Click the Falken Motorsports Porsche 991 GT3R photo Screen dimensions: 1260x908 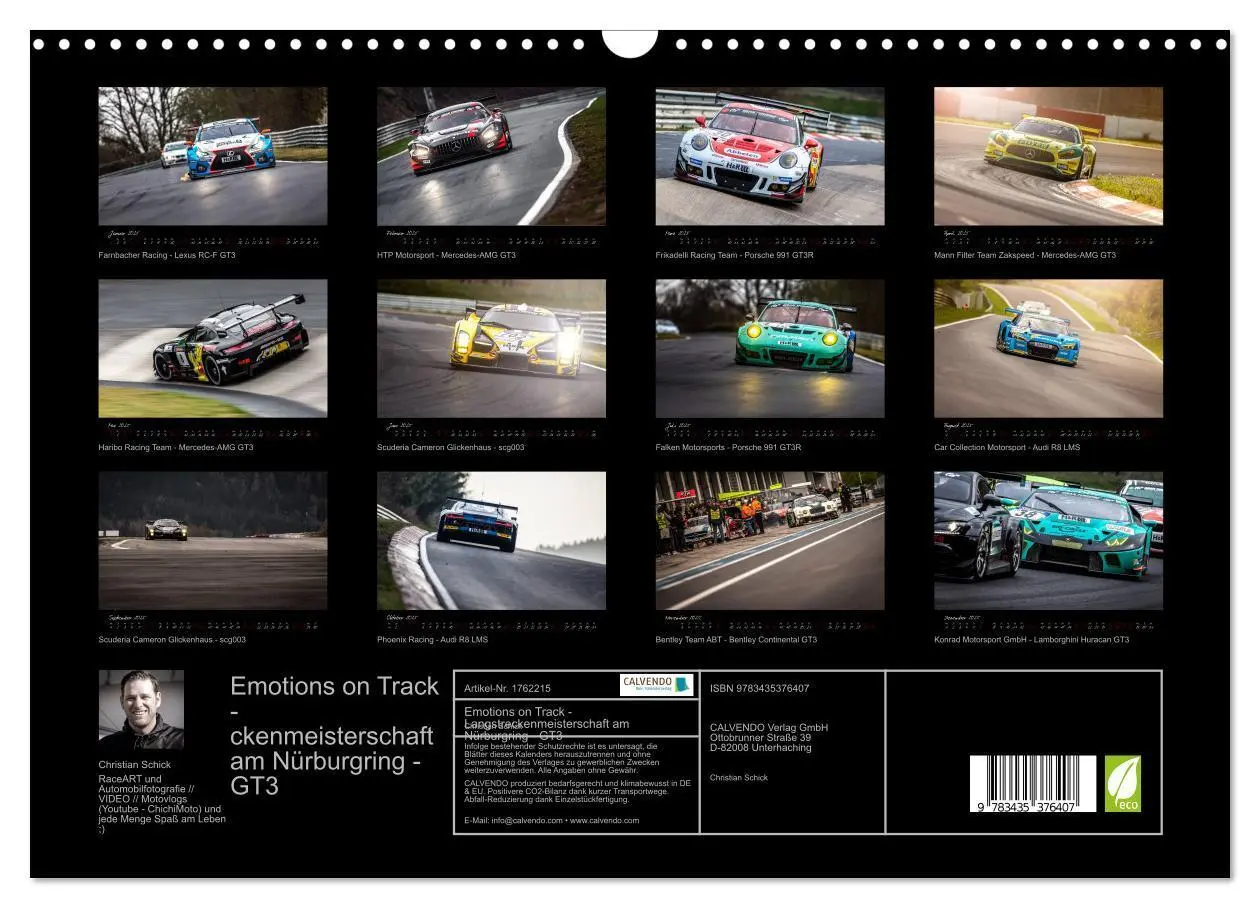769,348
